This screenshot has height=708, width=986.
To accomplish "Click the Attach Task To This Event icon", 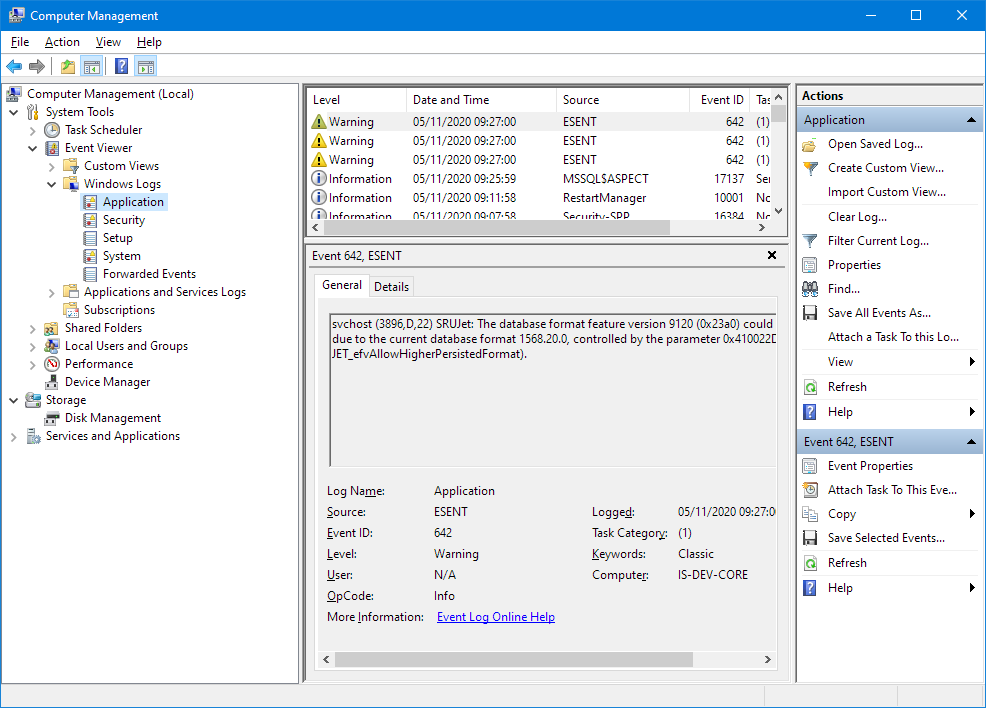I will [810, 490].
